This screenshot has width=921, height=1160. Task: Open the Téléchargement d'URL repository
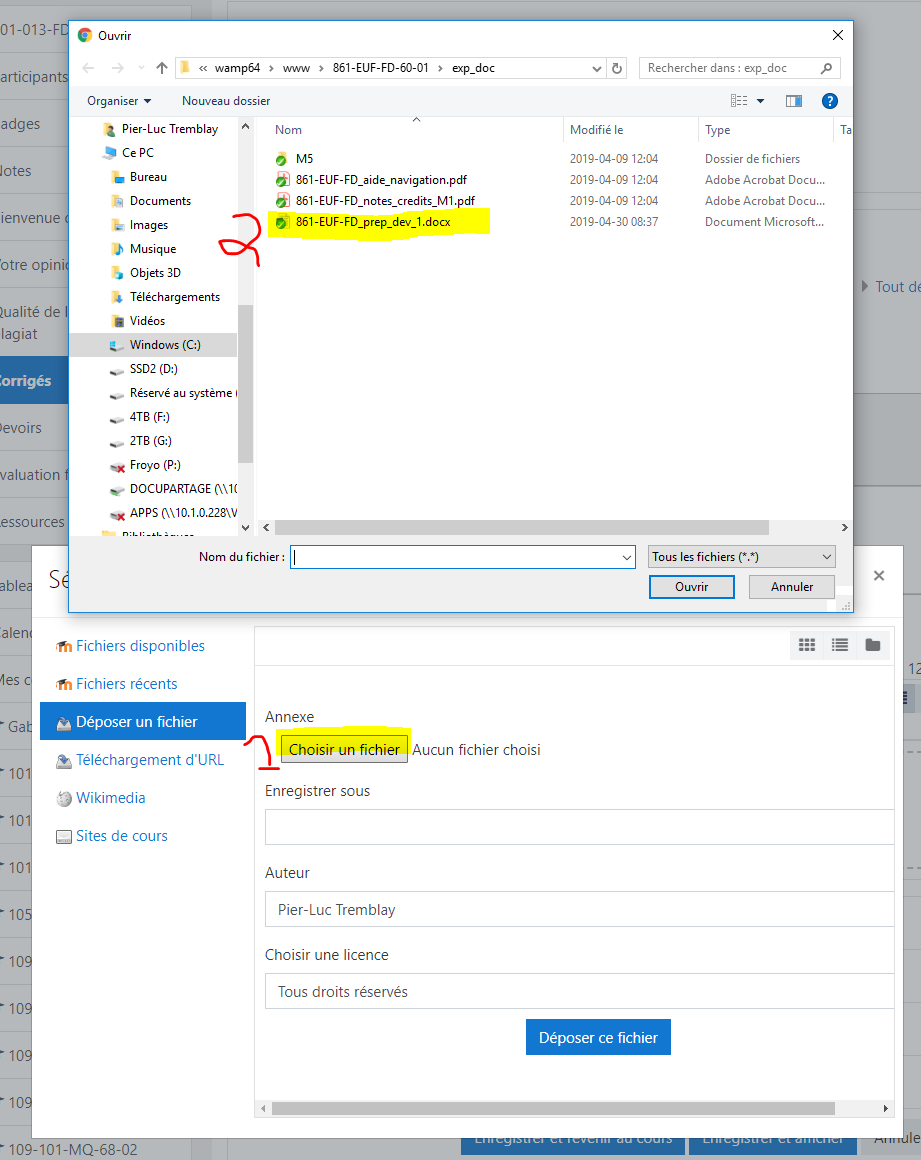tap(149, 760)
